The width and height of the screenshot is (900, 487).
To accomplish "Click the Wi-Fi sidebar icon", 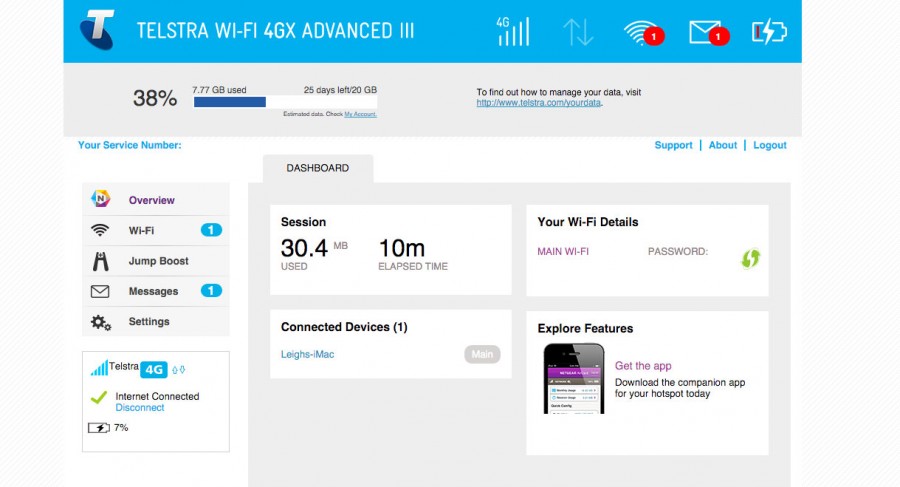I will (100, 230).
